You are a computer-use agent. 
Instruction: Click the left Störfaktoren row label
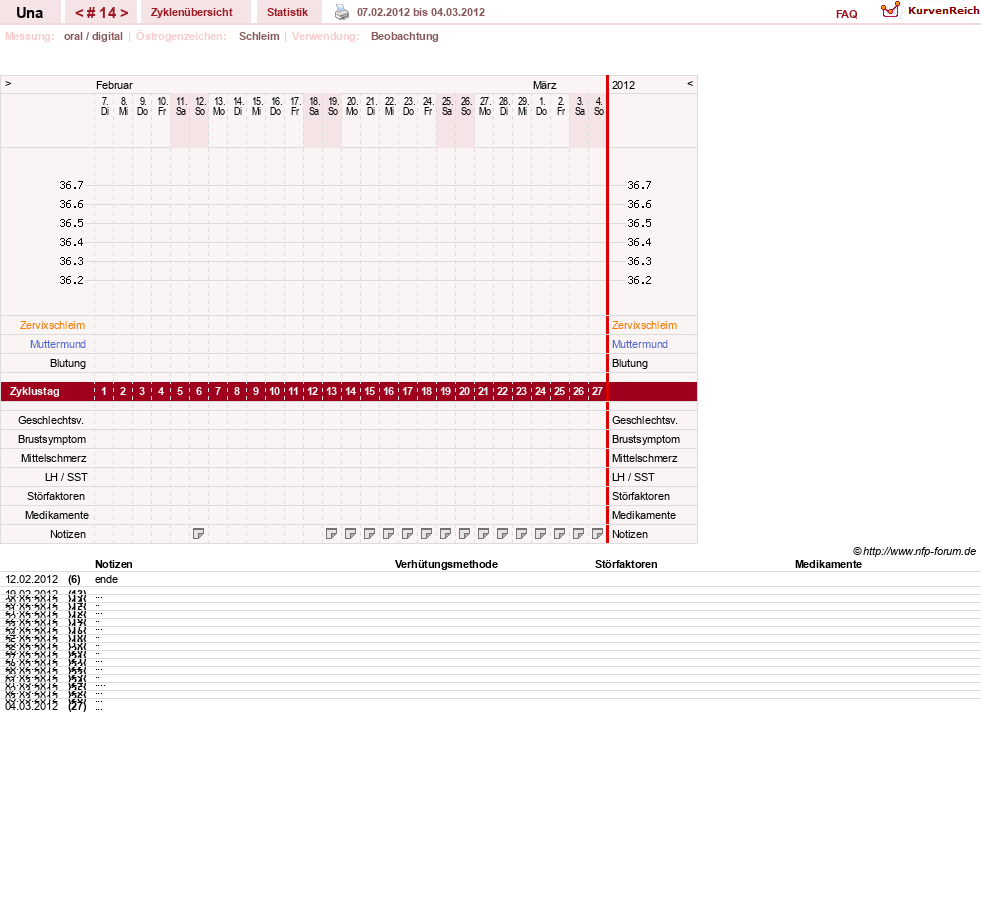tap(56, 496)
